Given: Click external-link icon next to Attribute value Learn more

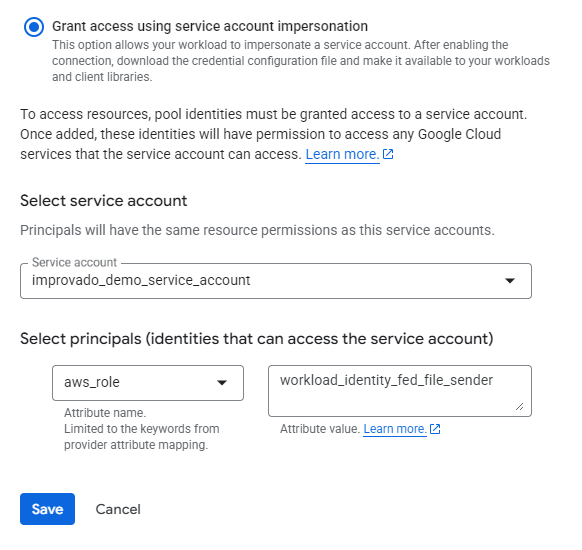Looking at the screenshot, I should tap(435, 429).
